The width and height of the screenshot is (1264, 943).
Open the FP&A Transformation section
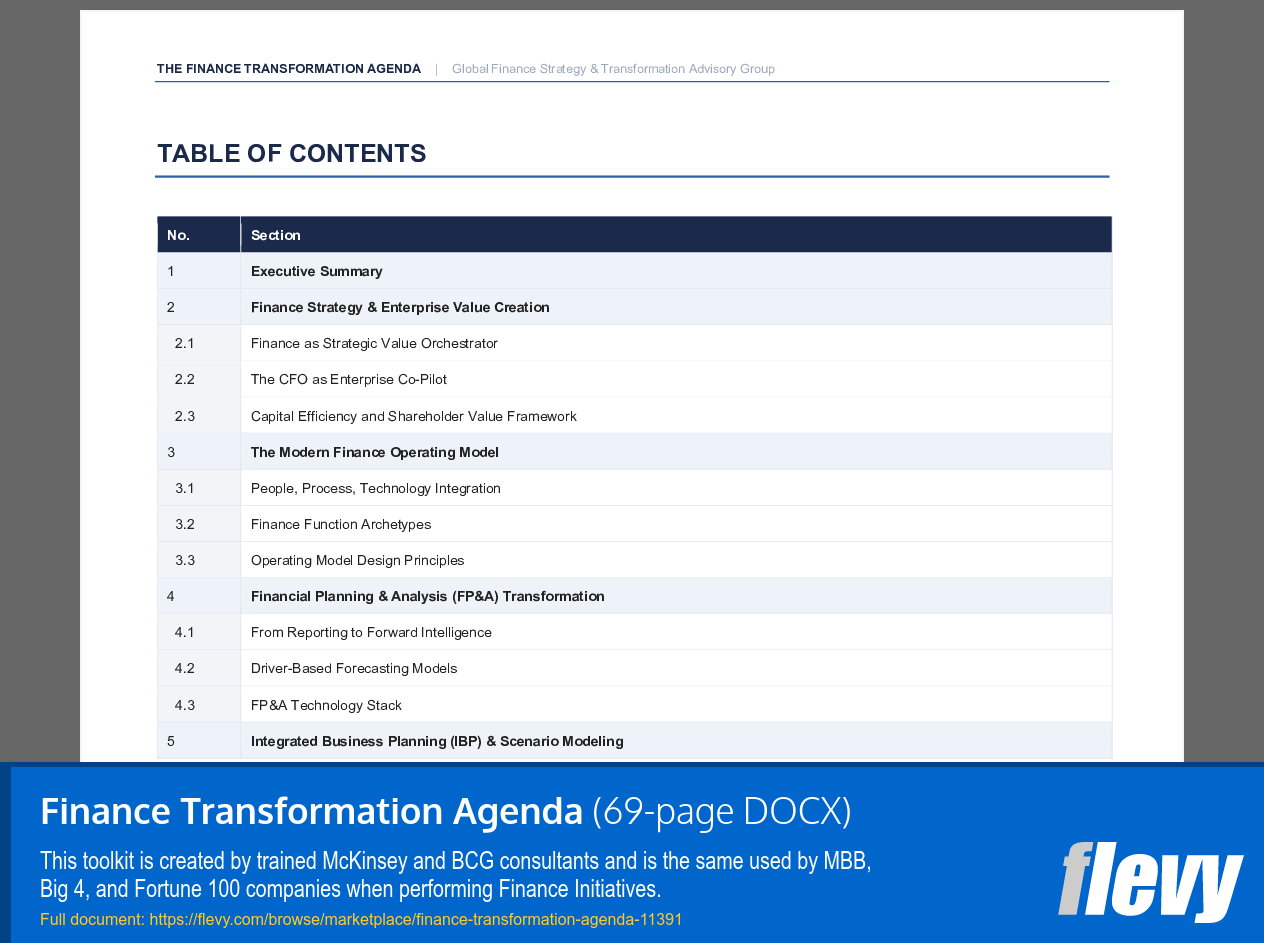pyautogui.click(x=427, y=596)
